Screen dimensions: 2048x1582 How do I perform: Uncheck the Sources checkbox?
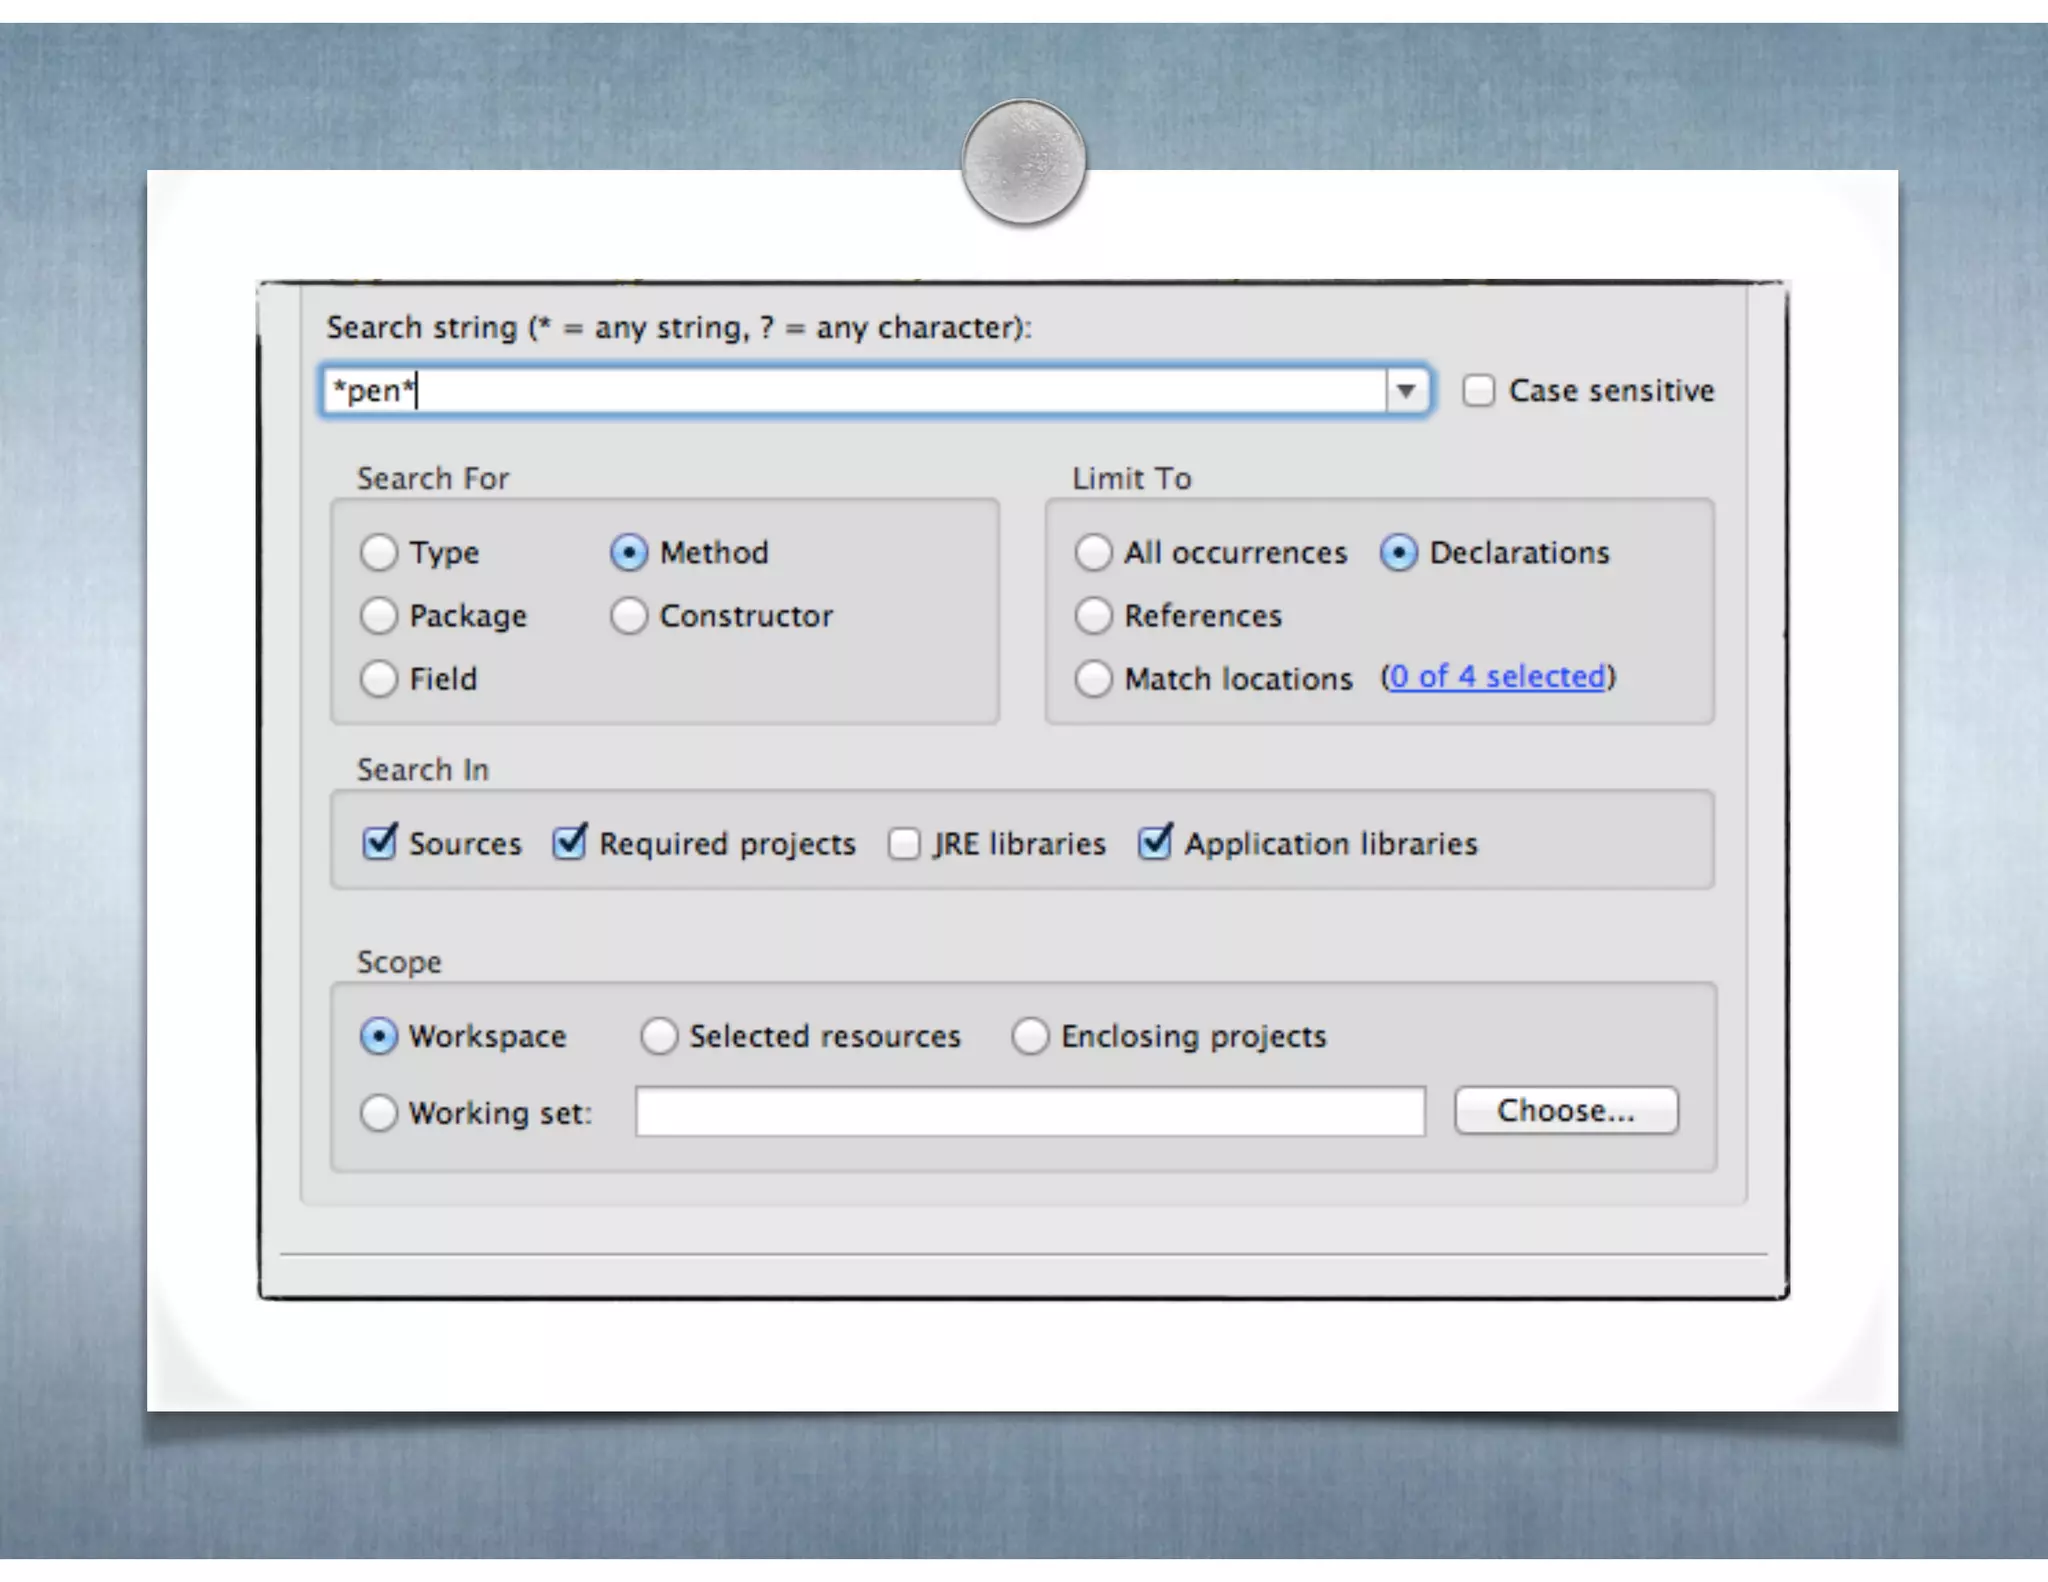click(x=380, y=843)
